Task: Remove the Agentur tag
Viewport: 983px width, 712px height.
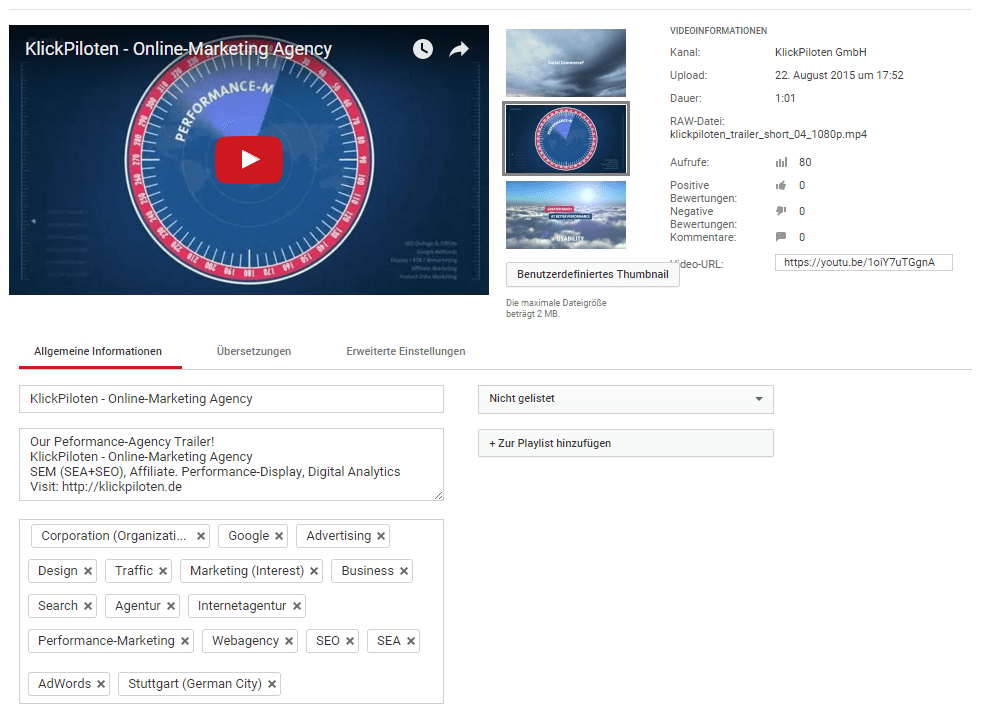Action: (x=171, y=606)
